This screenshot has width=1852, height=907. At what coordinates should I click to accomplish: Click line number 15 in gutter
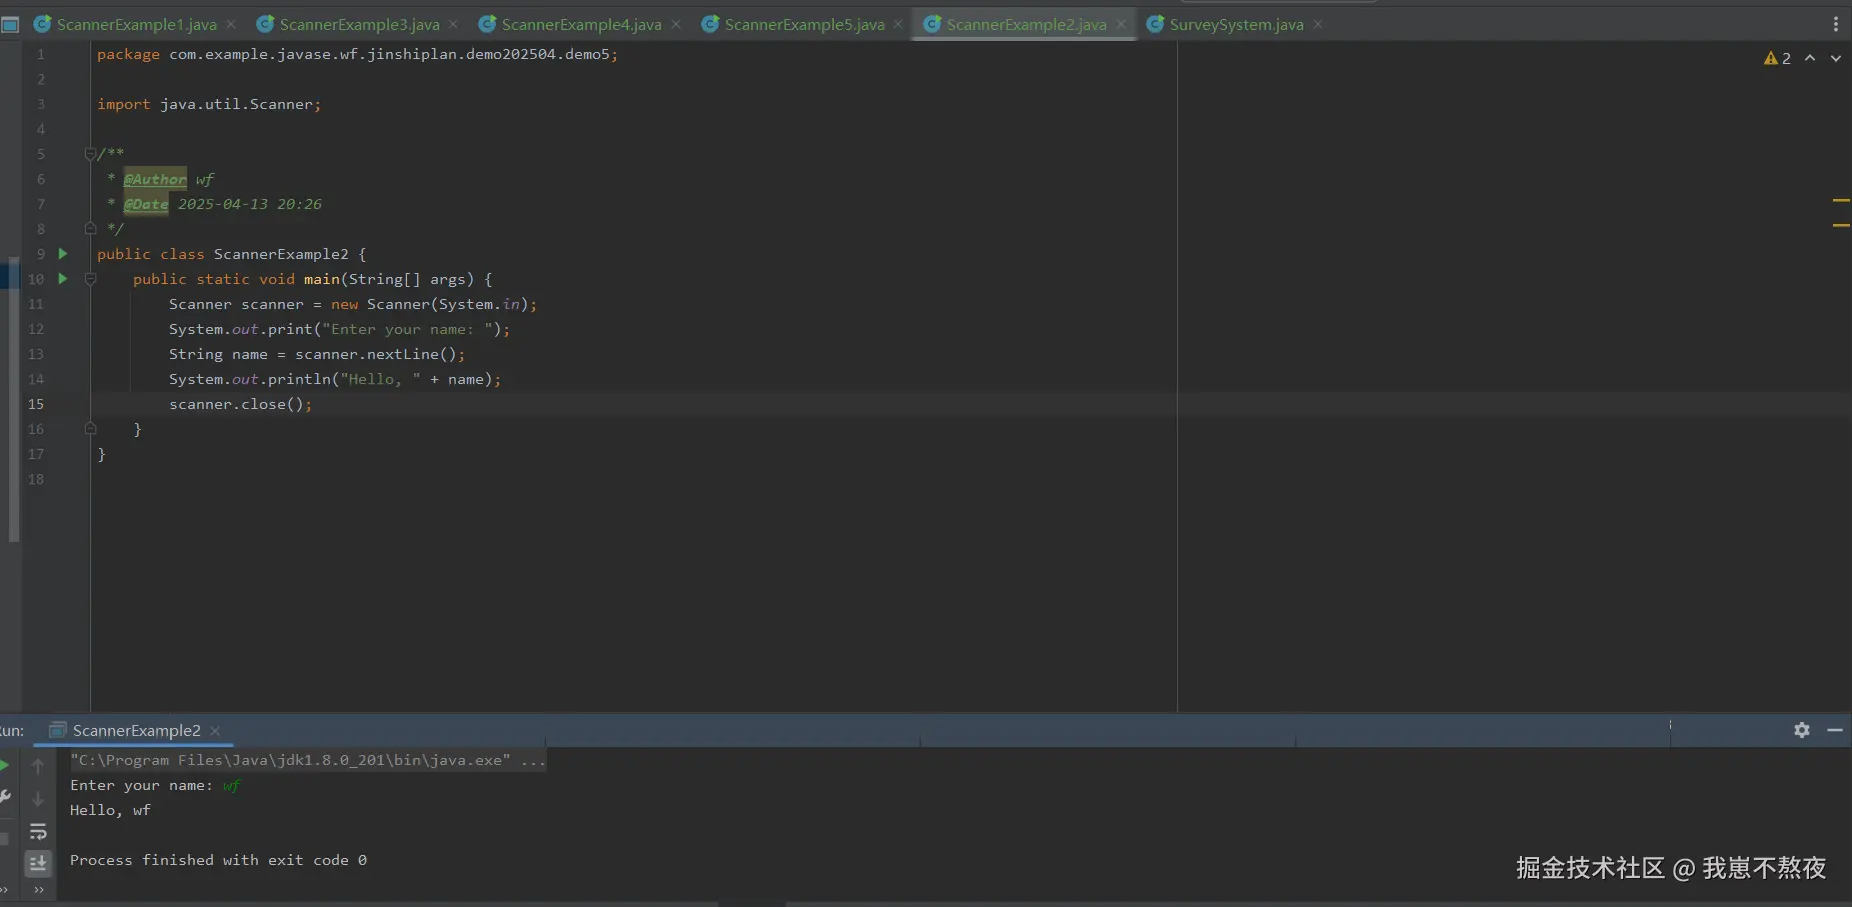click(36, 404)
